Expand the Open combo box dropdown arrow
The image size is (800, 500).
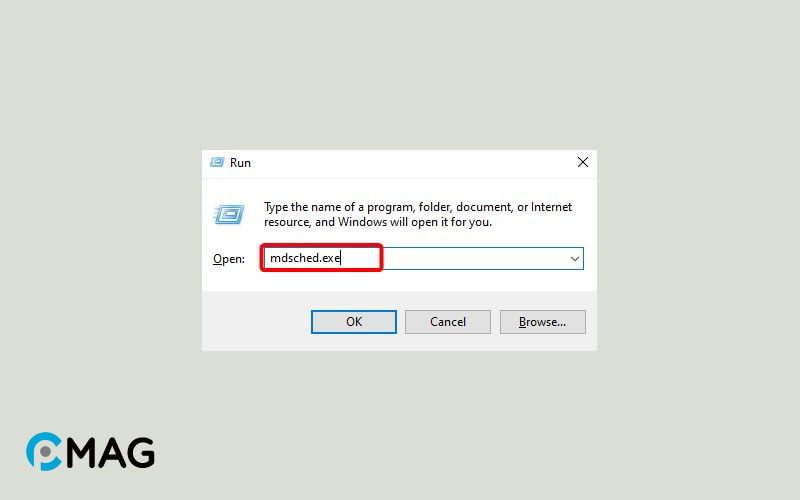click(574, 259)
